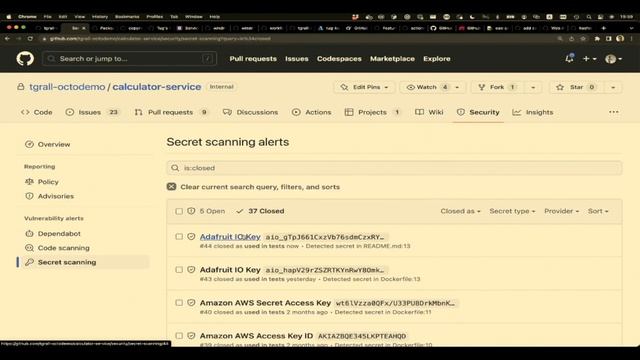The image size is (640, 360).
Task: Go back with the browser back arrow
Action: coord(7,38)
